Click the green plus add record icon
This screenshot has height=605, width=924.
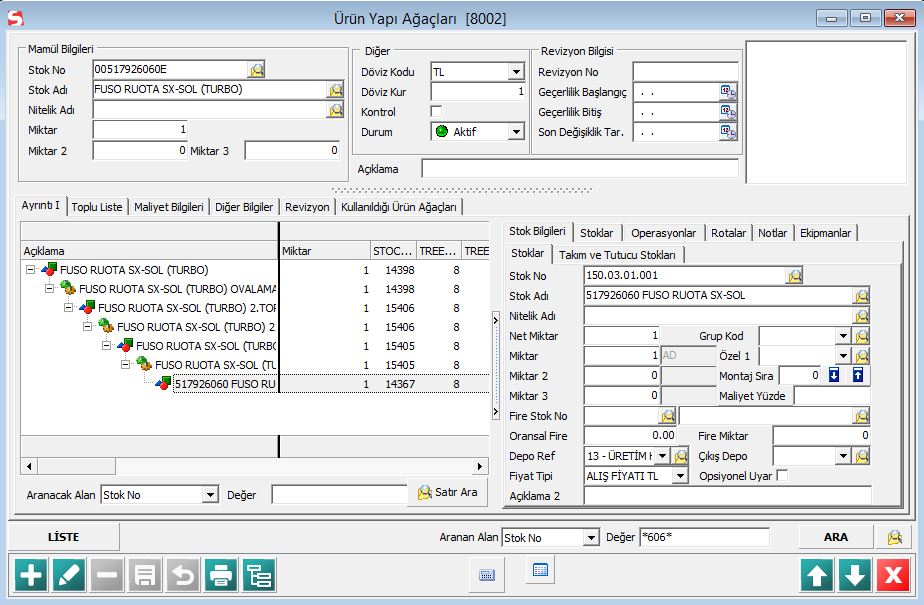[x=33, y=575]
